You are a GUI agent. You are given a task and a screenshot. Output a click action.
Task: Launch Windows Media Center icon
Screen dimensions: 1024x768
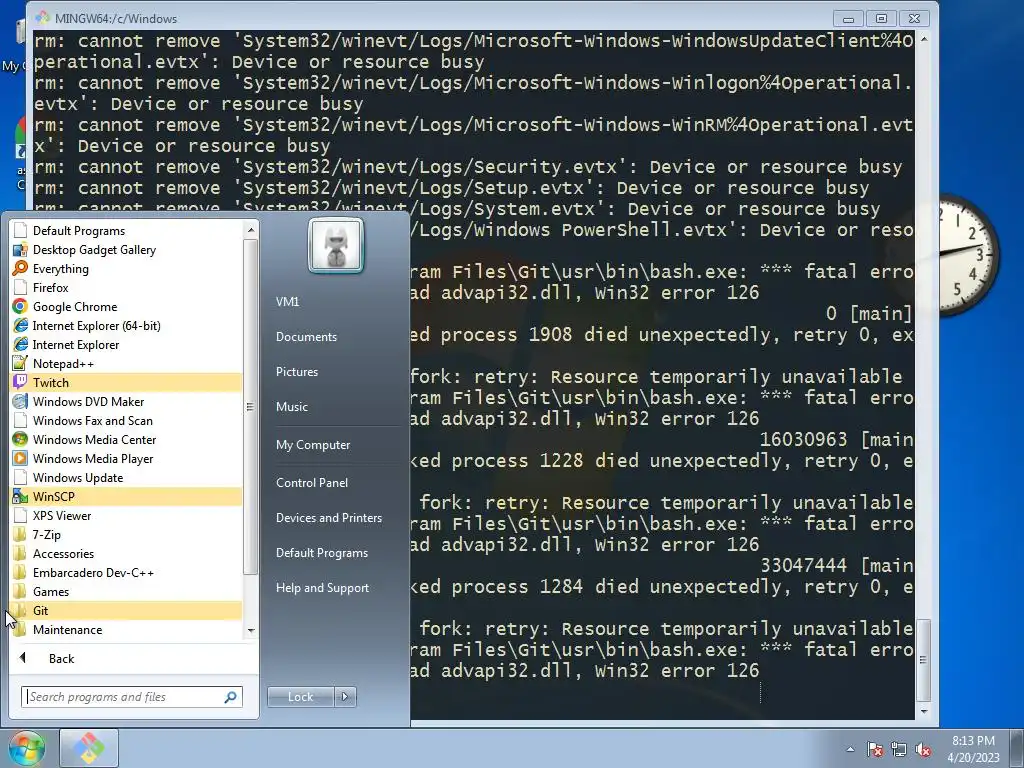coord(20,439)
